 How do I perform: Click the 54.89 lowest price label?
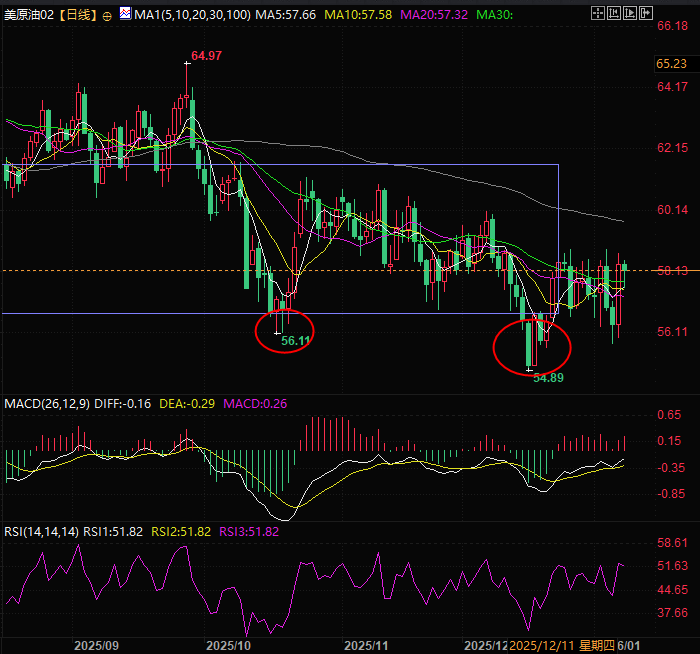(549, 378)
